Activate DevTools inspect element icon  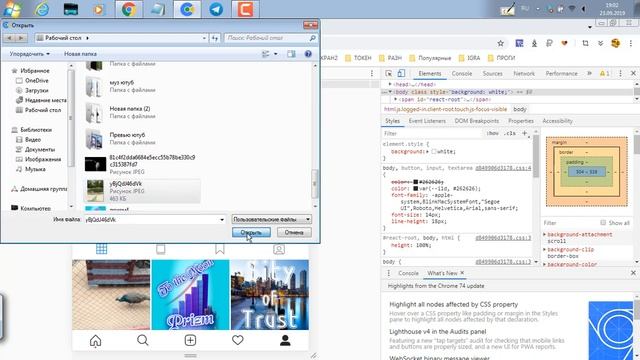[388, 73]
